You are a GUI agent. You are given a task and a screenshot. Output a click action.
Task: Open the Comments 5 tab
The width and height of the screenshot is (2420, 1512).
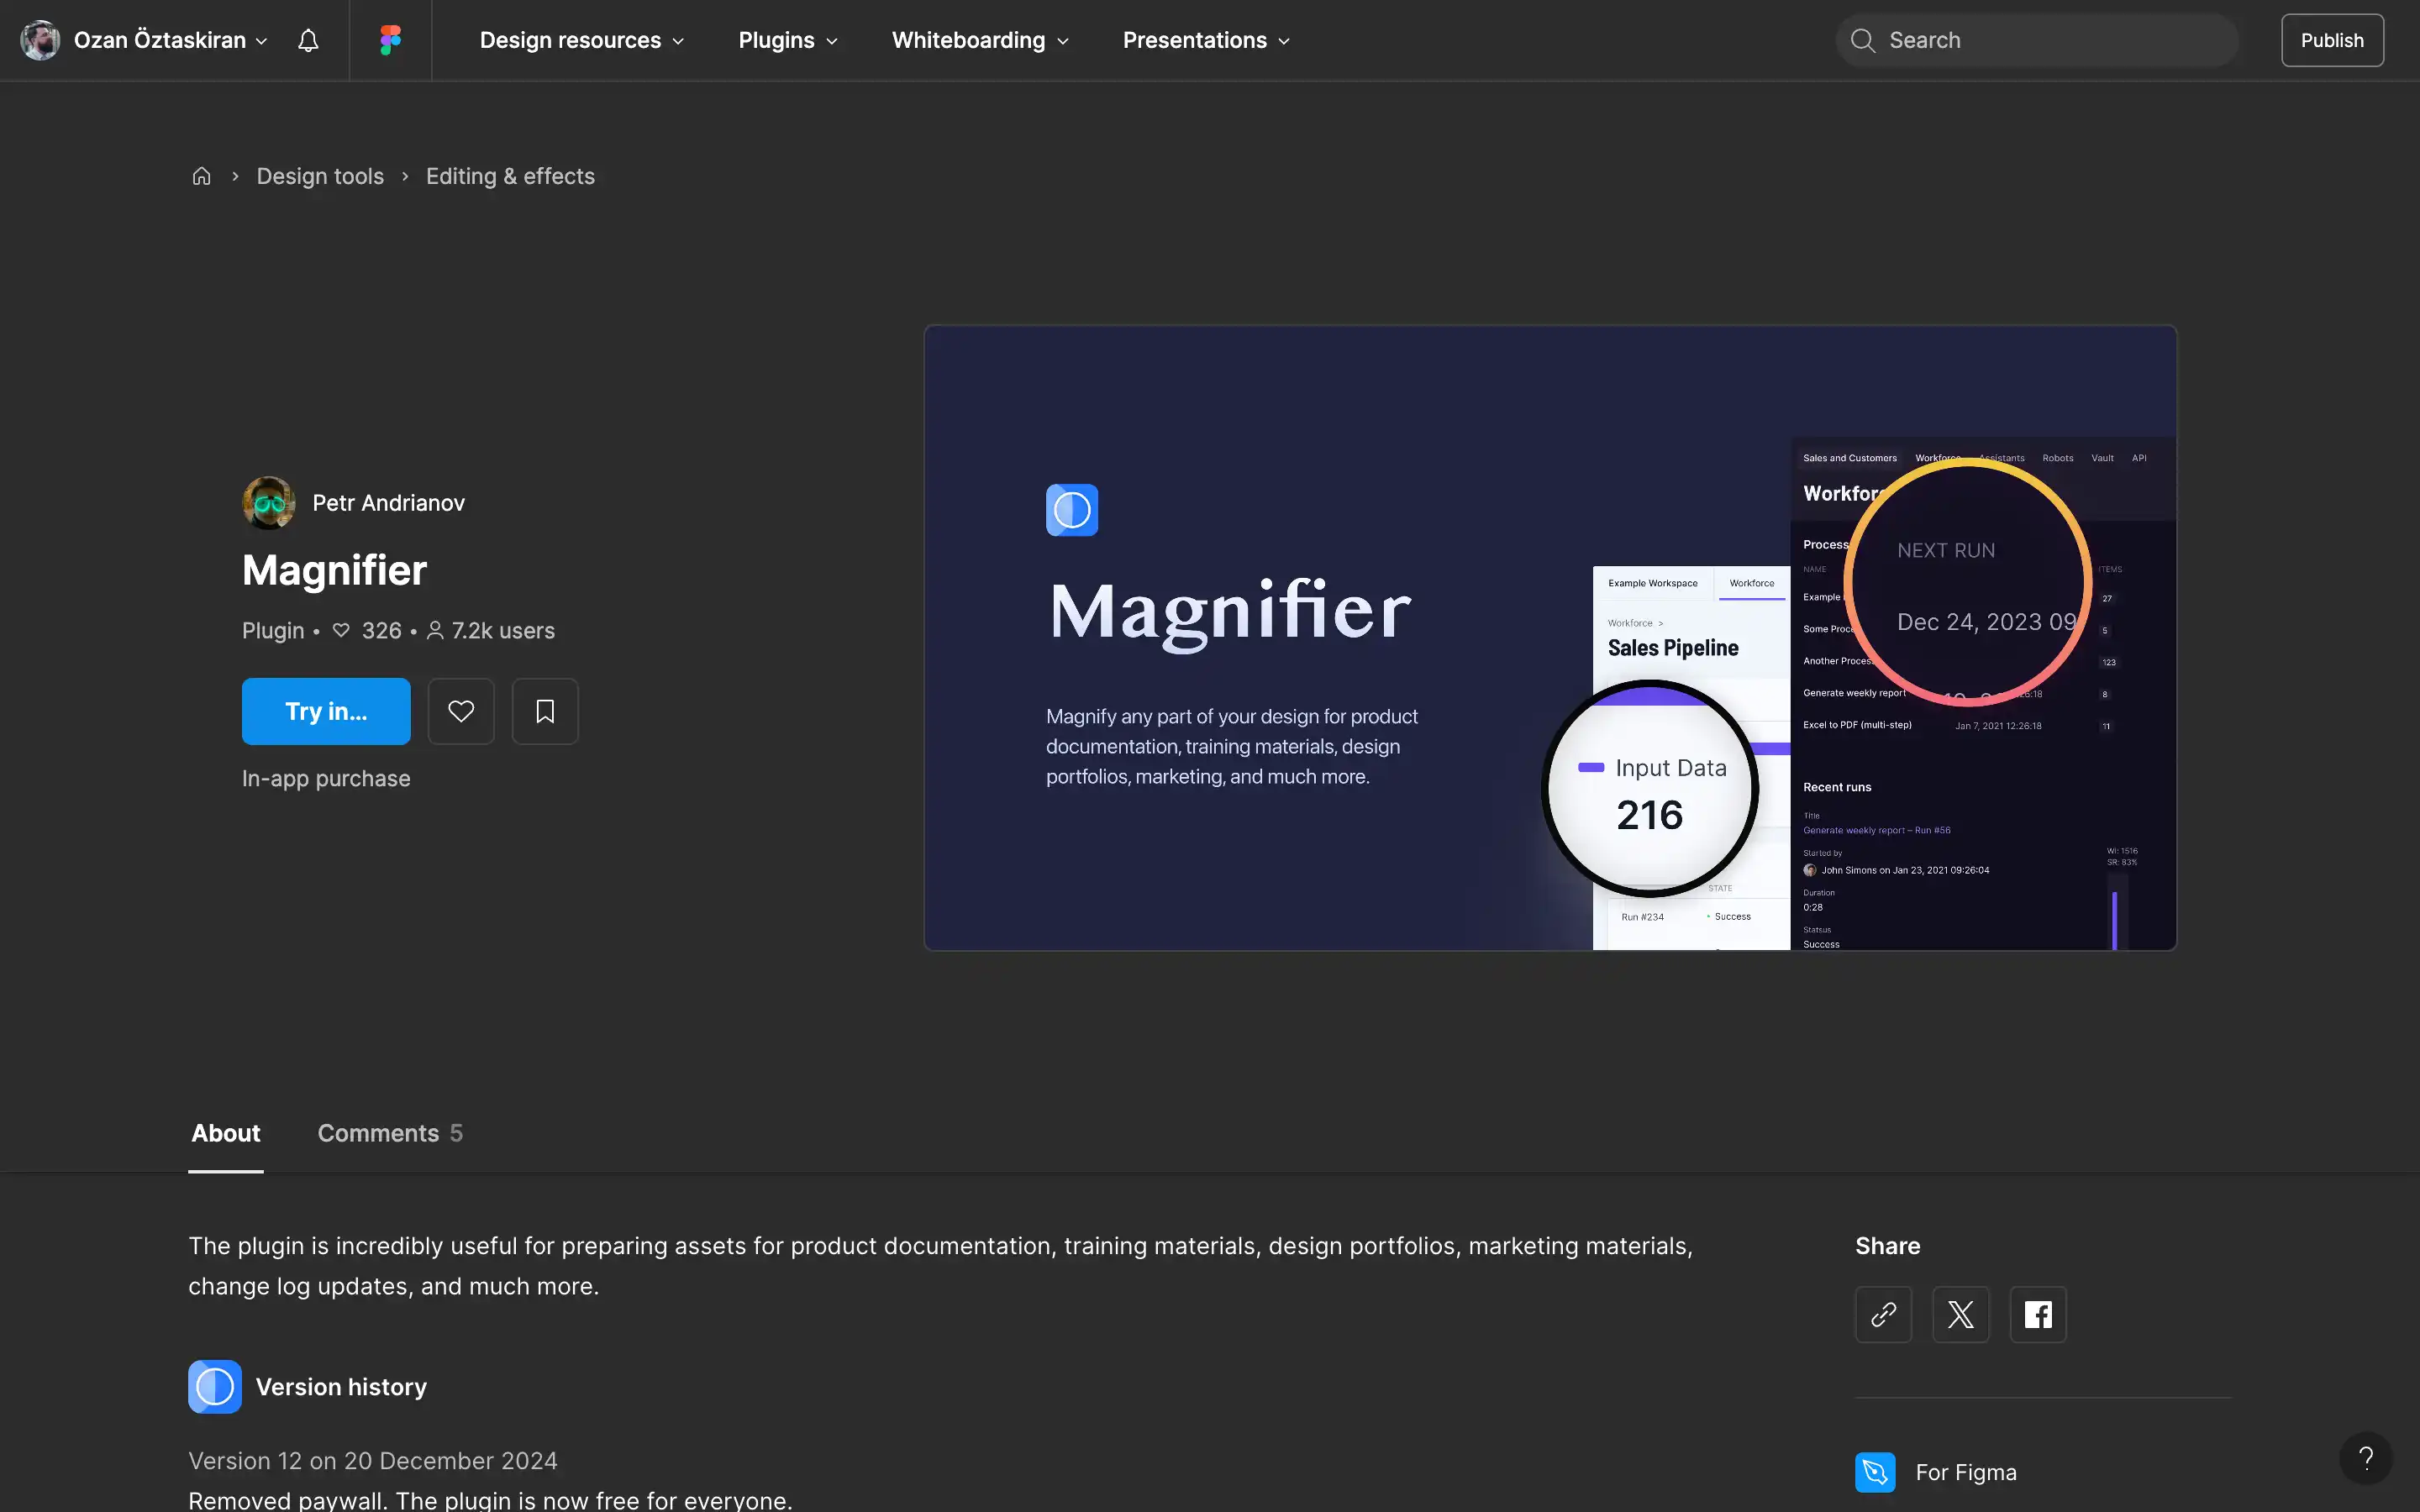[390, 1133]
